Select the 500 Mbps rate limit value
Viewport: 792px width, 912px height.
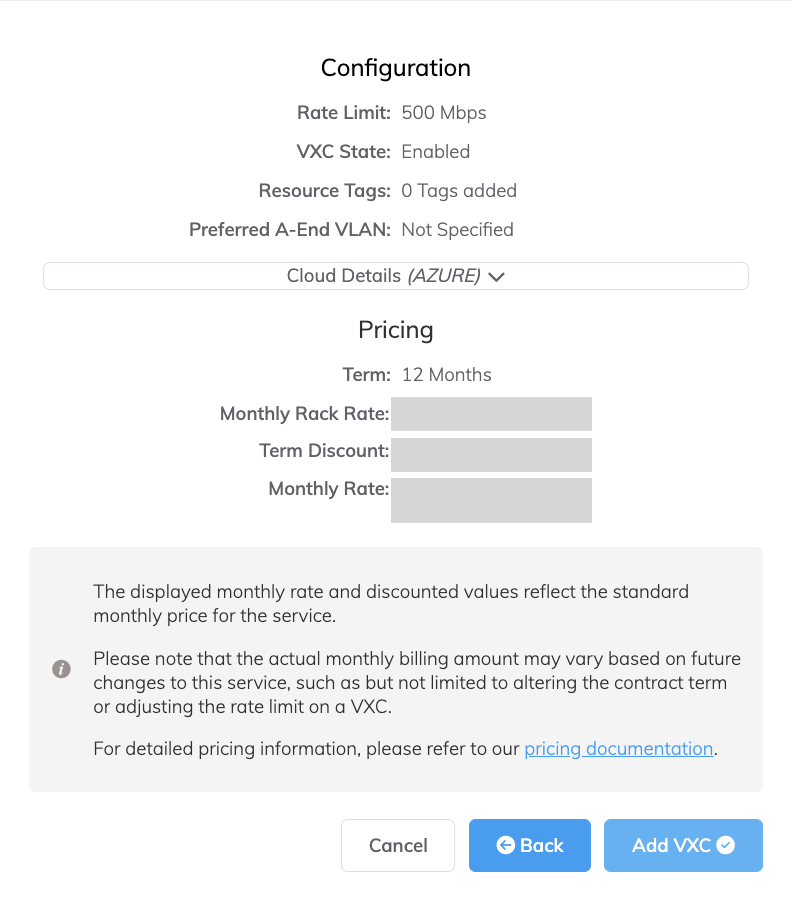tap(444, 113)
